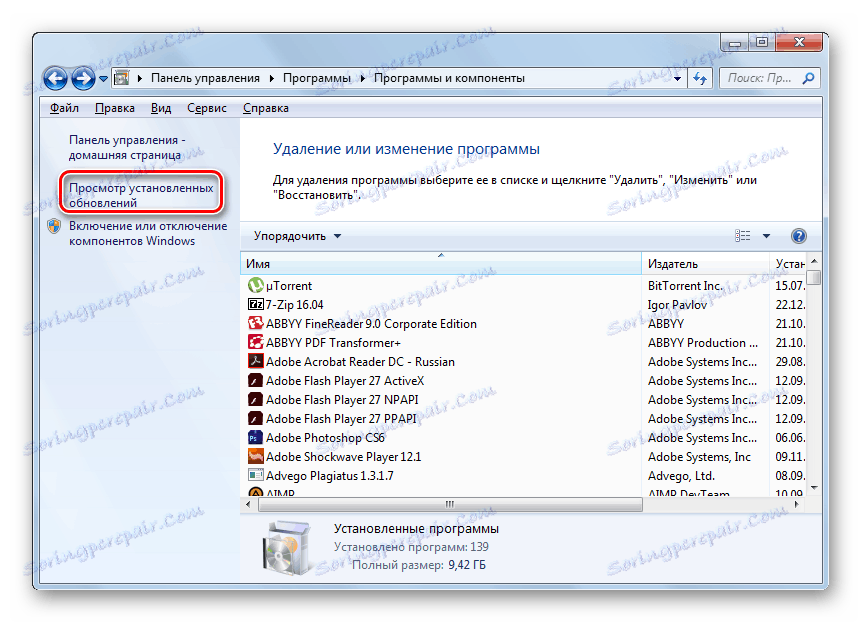Screen dimensions: 862x623
Task: Click publisher Igor Pavlov
Action: (677, 305)
